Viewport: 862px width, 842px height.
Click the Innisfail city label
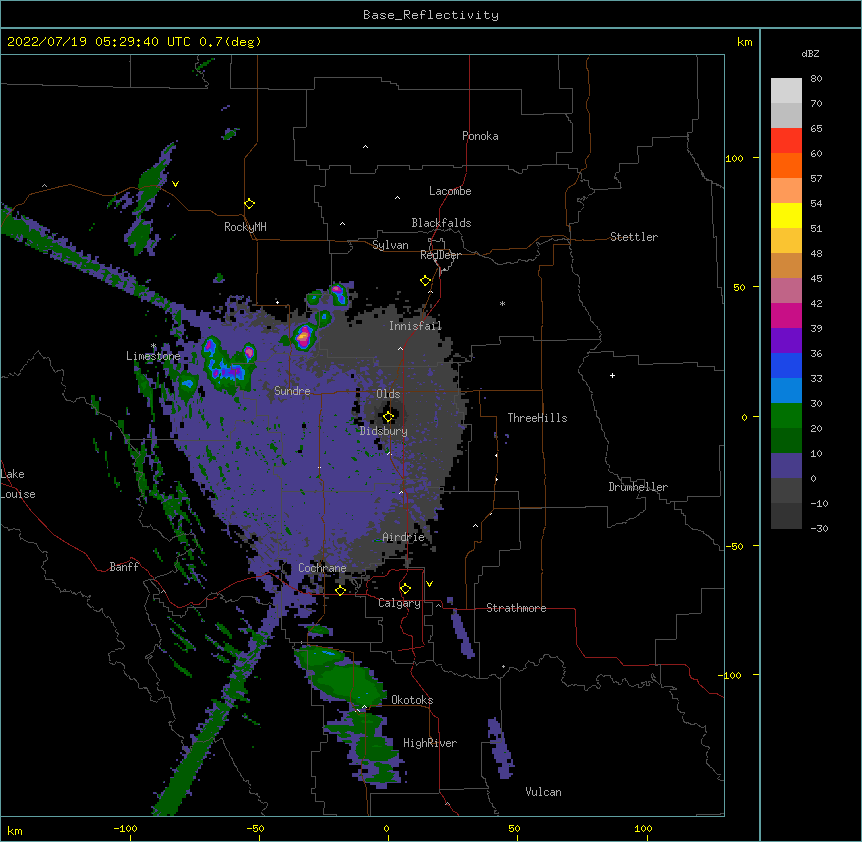tap(415, 326)
